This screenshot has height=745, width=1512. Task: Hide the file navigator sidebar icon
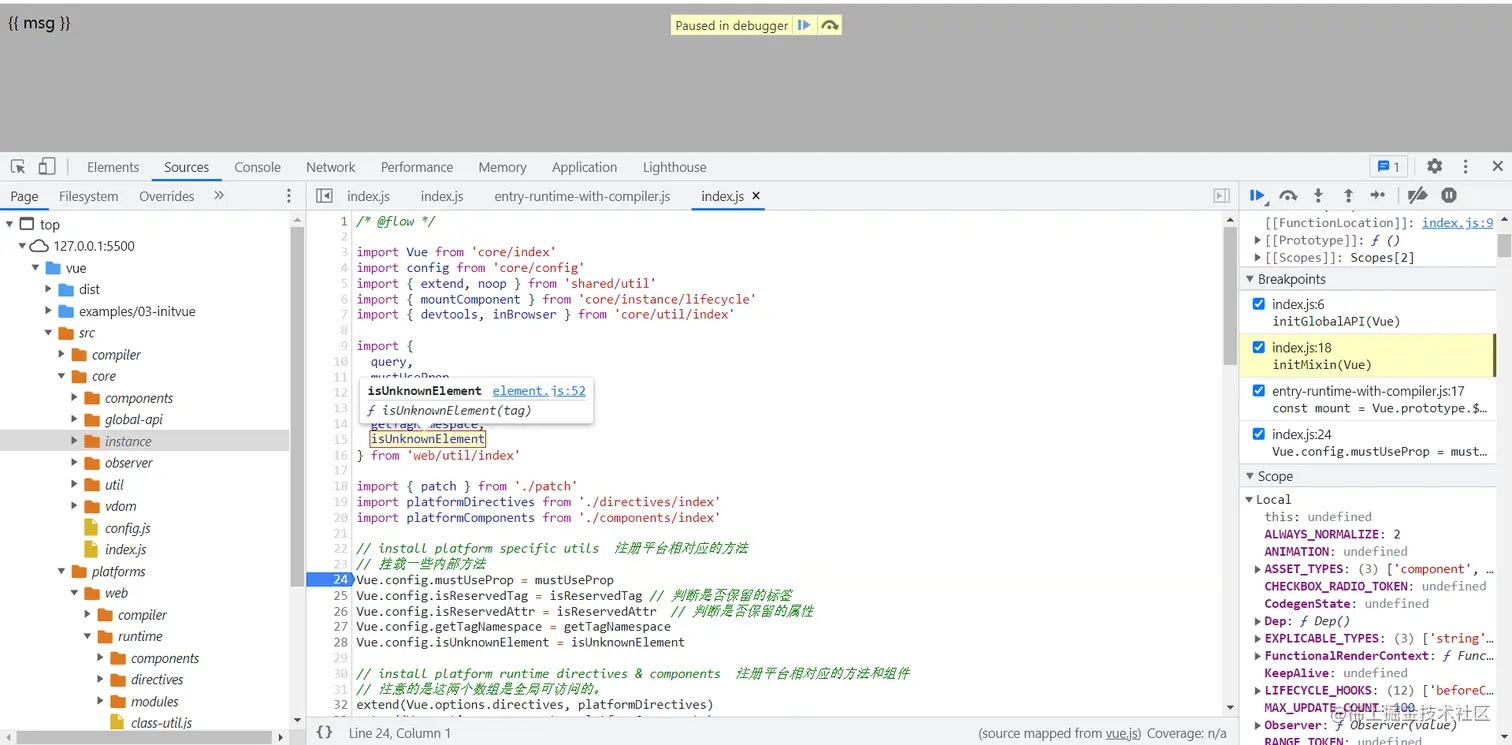[x=324, y=196]
